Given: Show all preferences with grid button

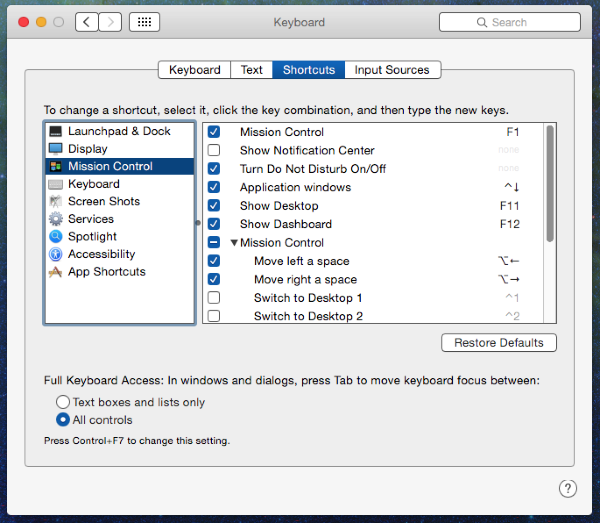Looking at the screenshot, I should [144, 22].
